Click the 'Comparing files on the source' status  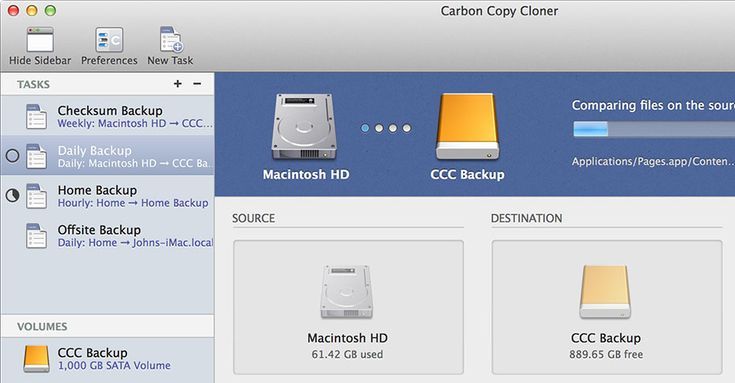[653, 105]
